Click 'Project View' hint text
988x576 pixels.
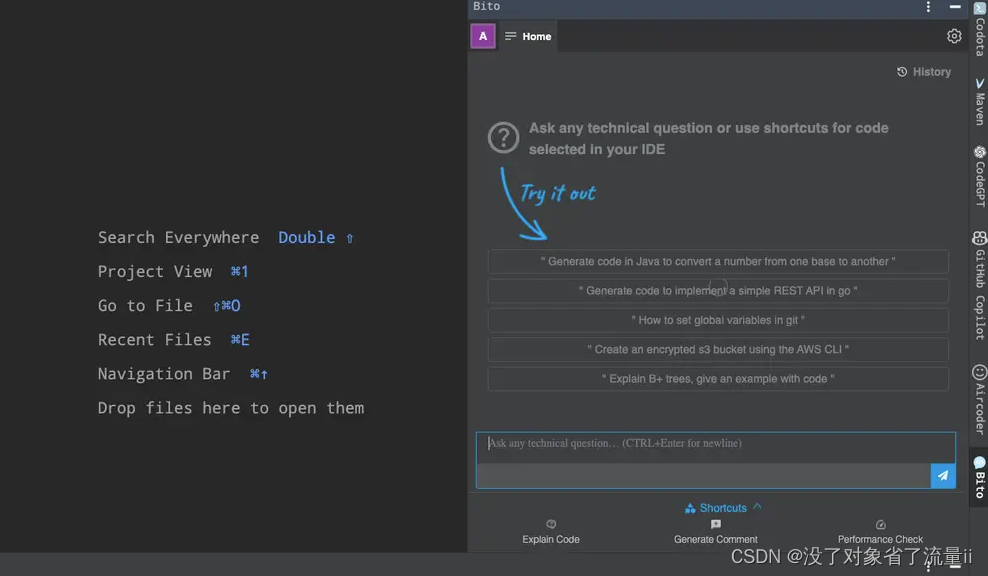click(155, 272)
